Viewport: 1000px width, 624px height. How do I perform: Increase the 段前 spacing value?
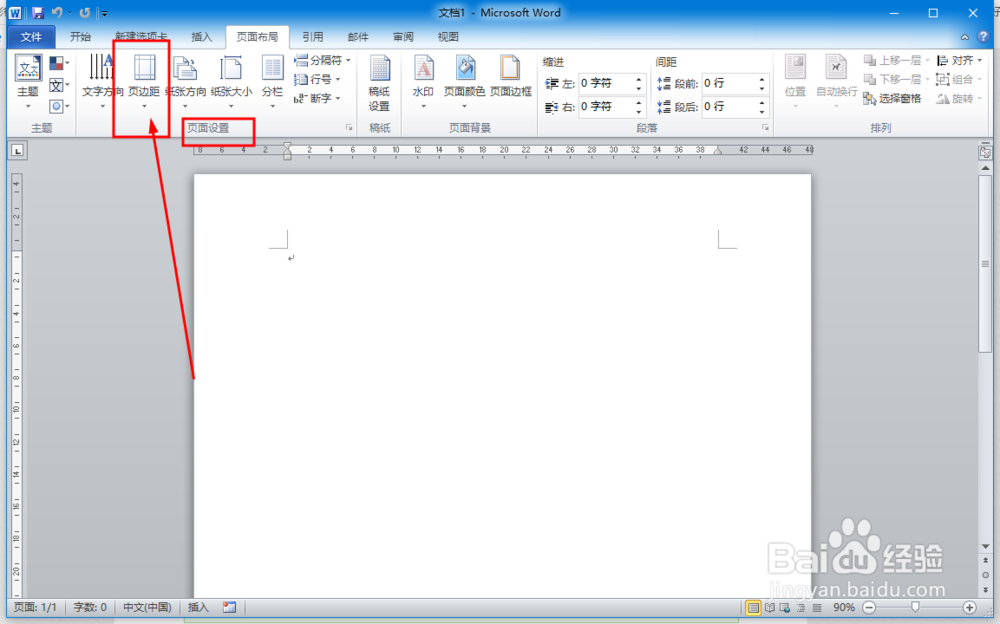point(762,79)
